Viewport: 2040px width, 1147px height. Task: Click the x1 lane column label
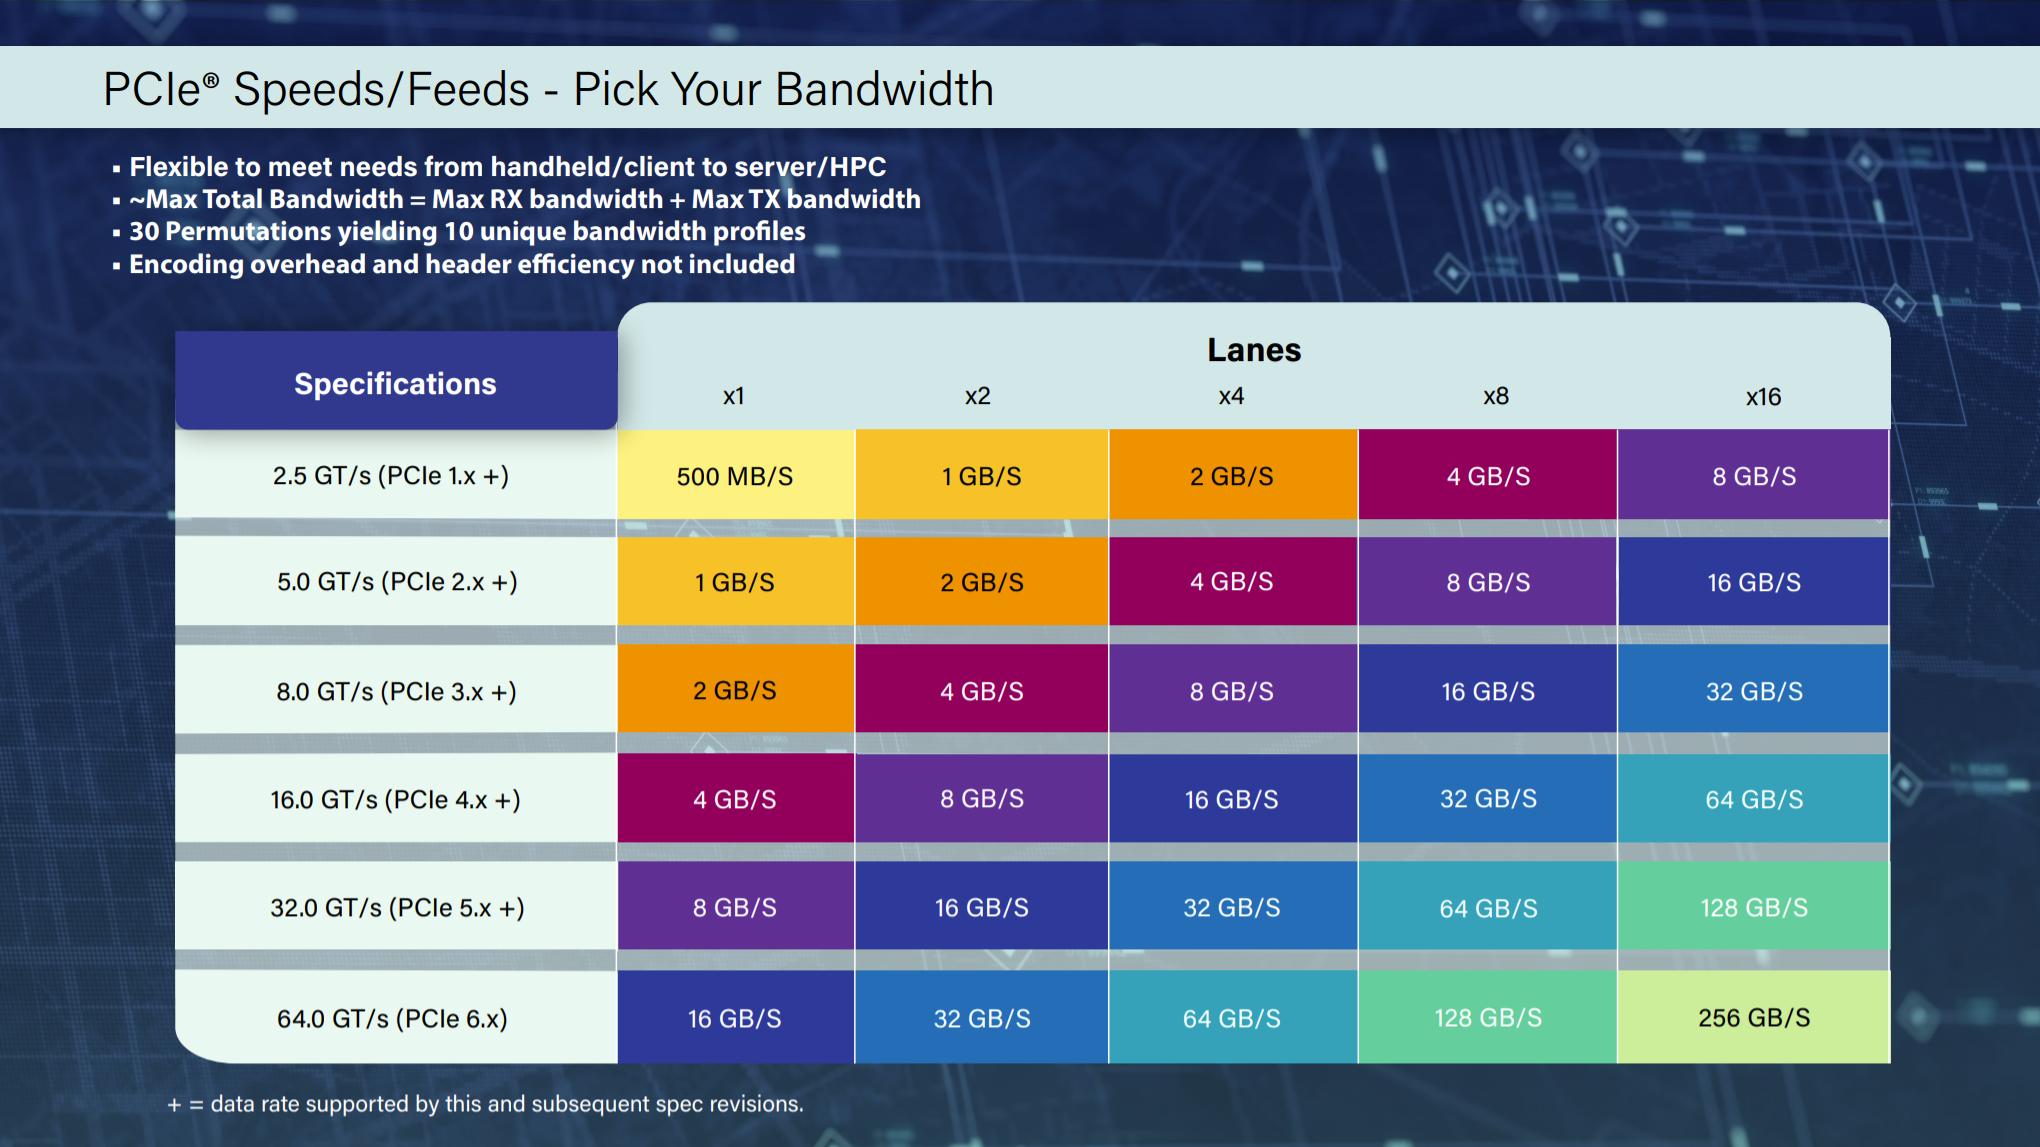[x=734, y=396]
